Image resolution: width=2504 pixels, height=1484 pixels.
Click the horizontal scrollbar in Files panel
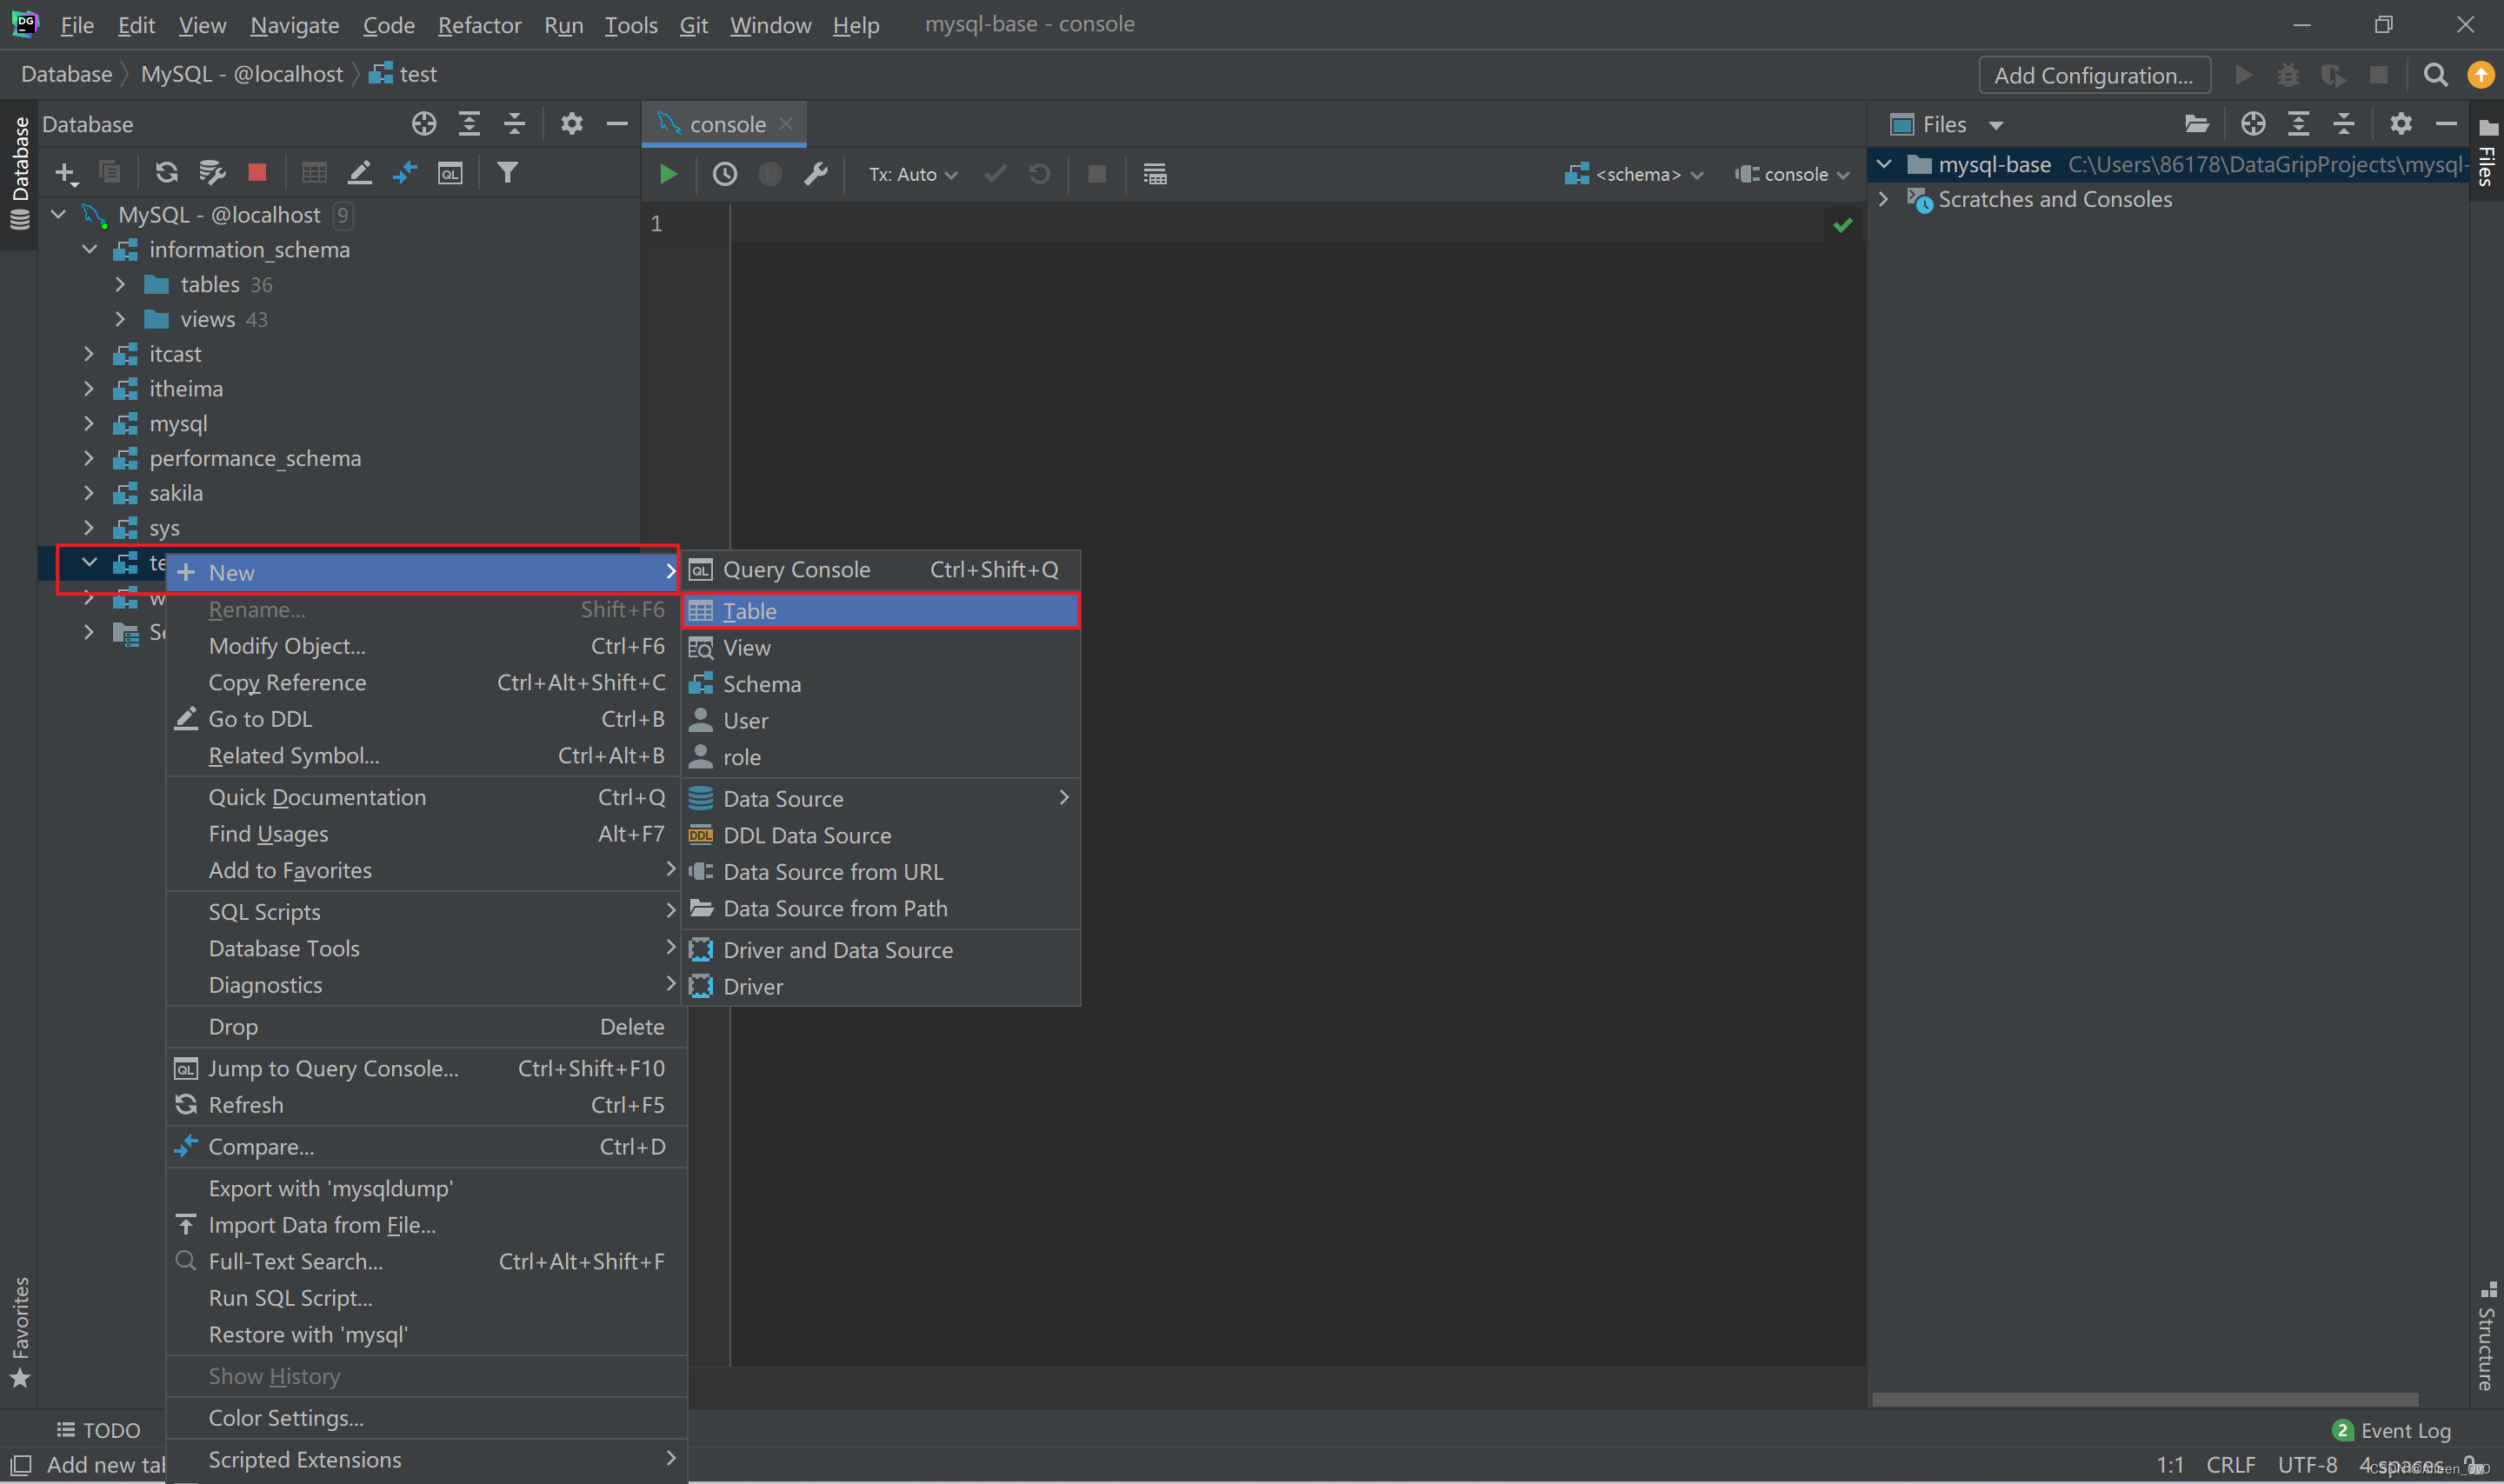[2144, 1400]
